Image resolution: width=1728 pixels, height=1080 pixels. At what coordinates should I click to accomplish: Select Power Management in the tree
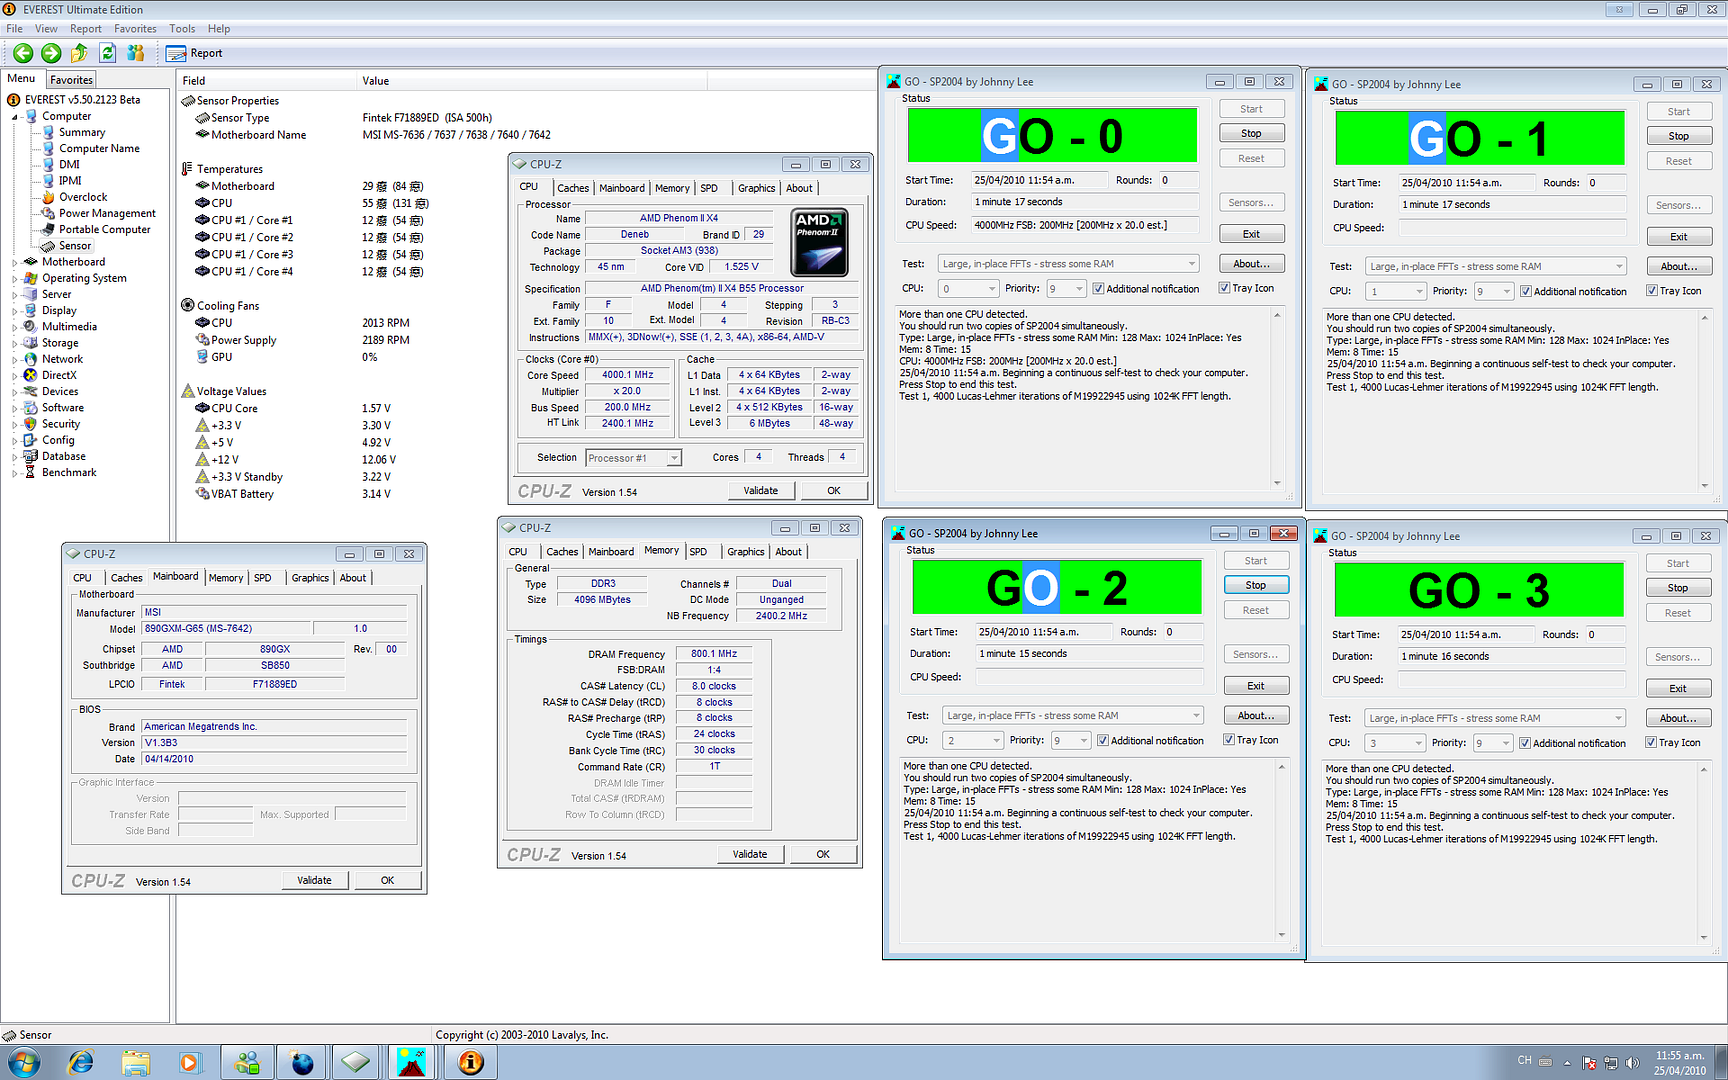point(107,213)
